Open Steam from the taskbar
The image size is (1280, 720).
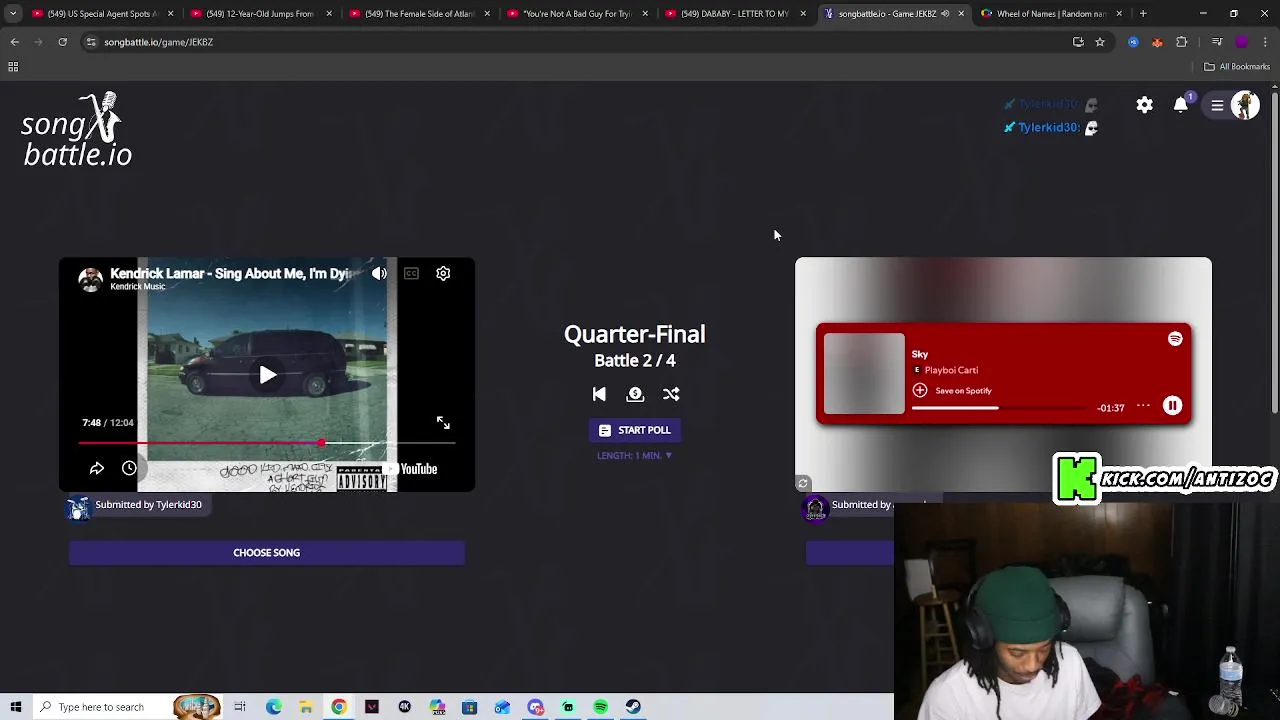pyautogui.click(x=633, y=707)
